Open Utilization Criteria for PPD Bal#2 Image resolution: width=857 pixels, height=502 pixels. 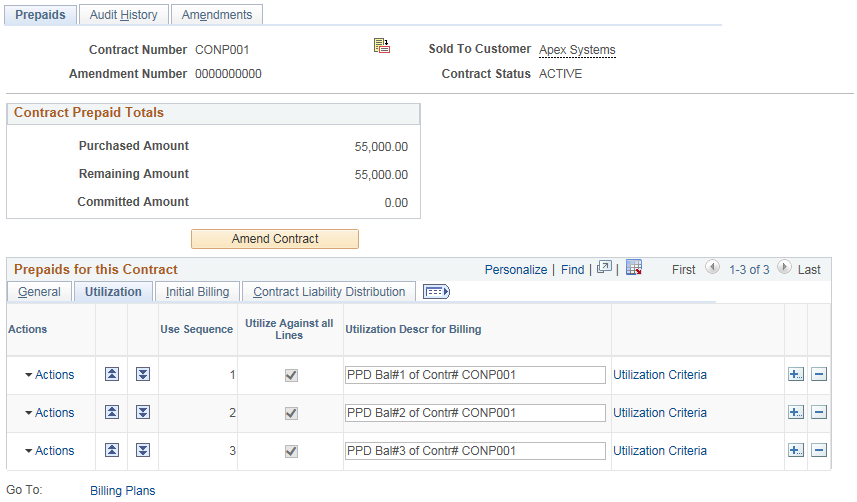click(660, 412)
